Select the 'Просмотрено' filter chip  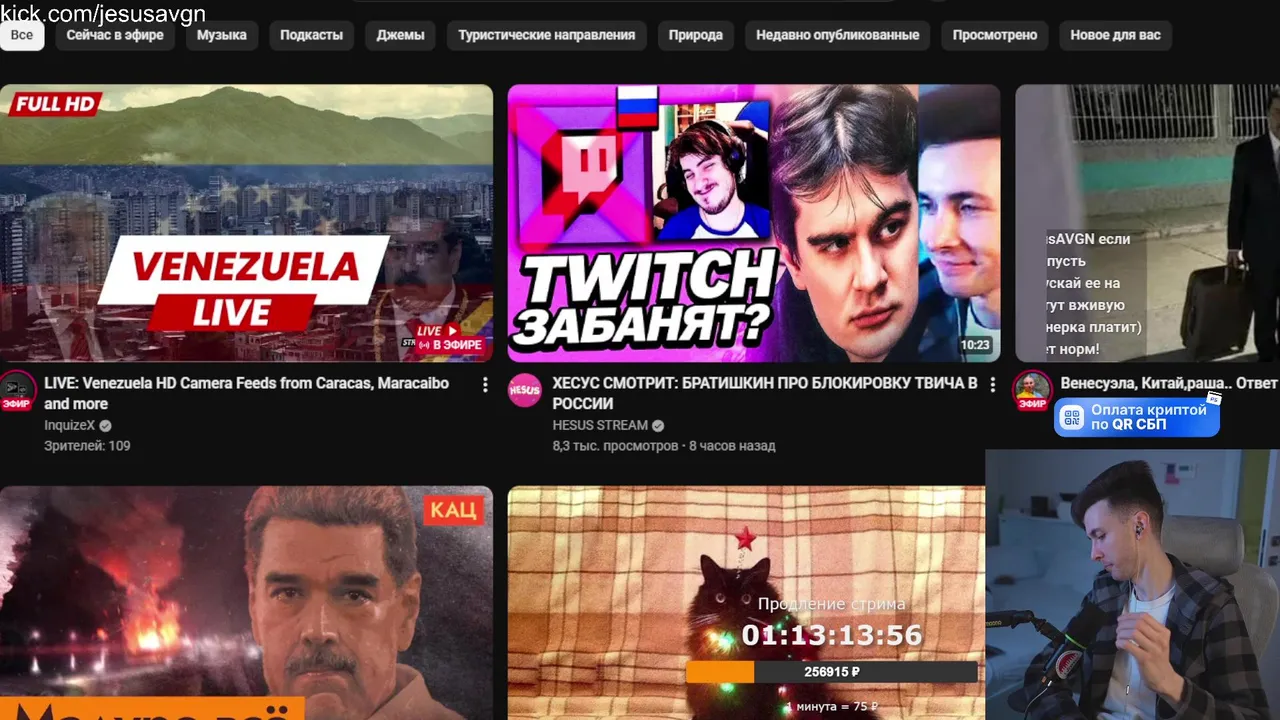(x=994, y=35)
